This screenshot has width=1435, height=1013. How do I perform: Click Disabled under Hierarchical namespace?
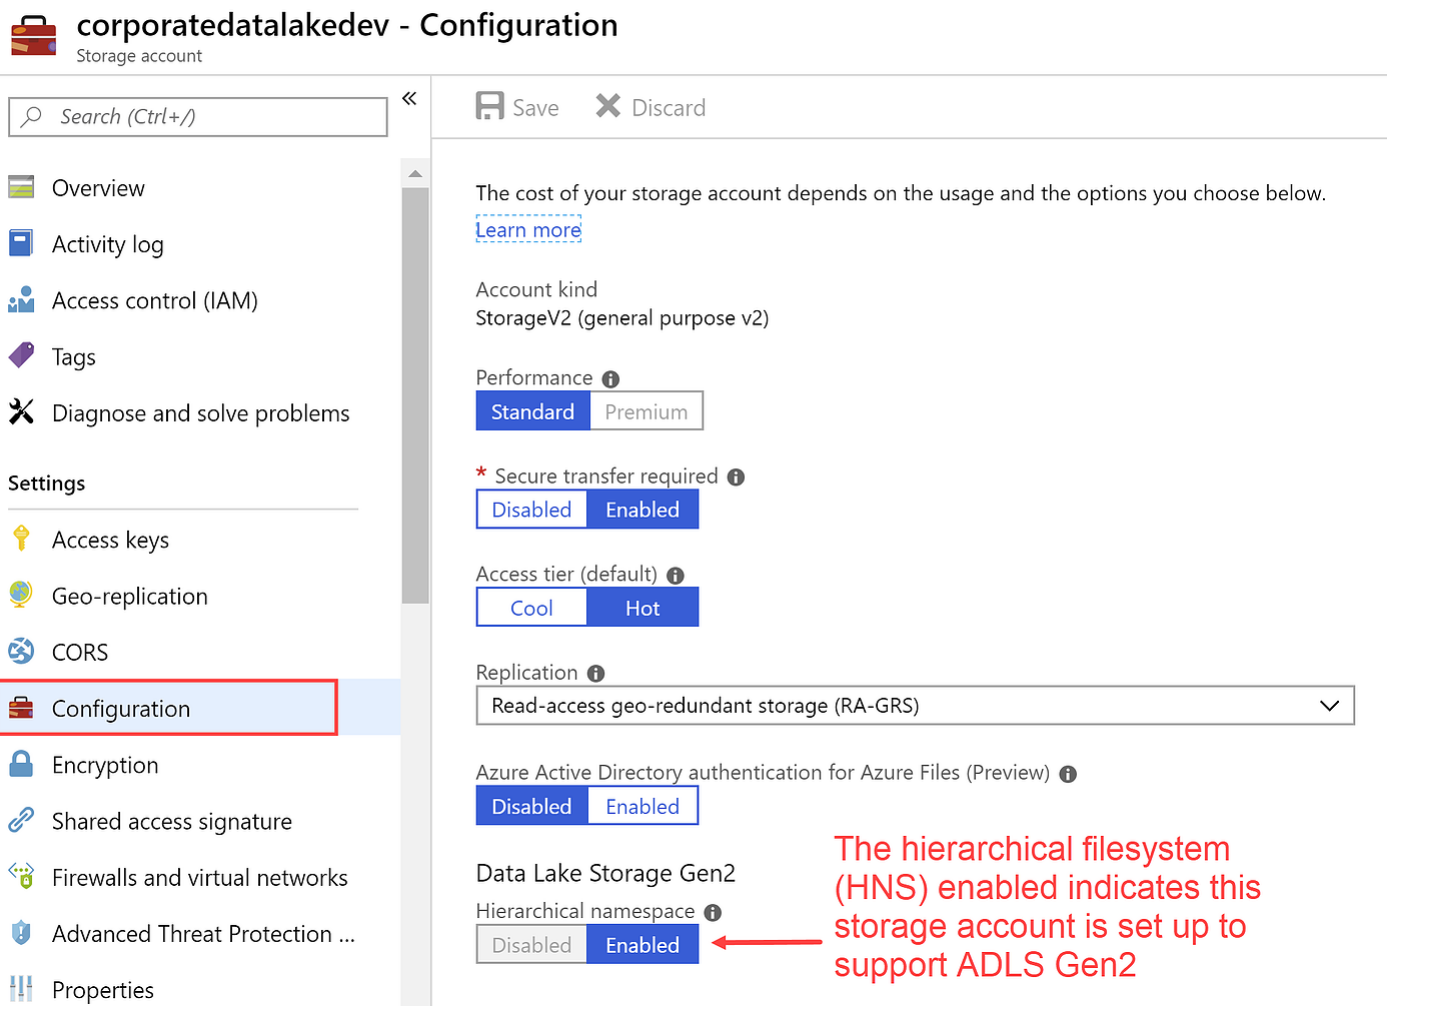531,944
